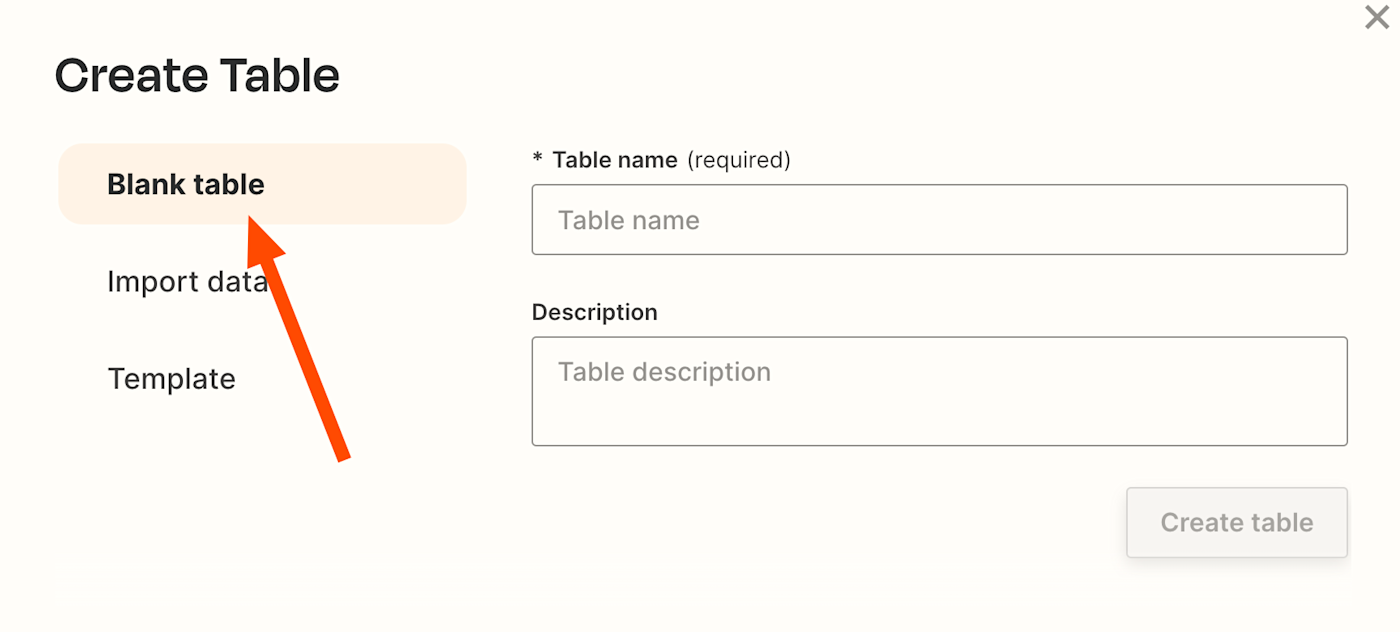The image size is (1400, 632).
Task: Switch to Import data option
Action: [187, 282]
